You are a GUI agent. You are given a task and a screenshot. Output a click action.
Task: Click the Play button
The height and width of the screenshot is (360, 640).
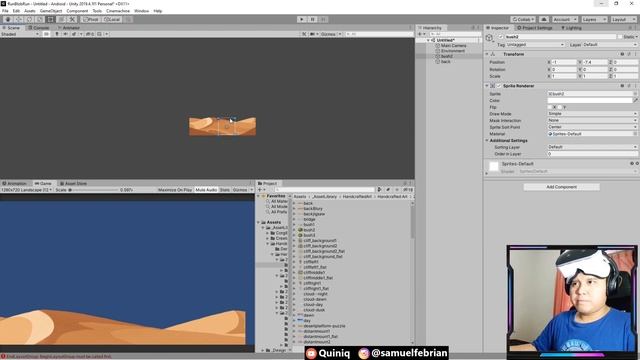pyautogui.click(x=302, y=19)
